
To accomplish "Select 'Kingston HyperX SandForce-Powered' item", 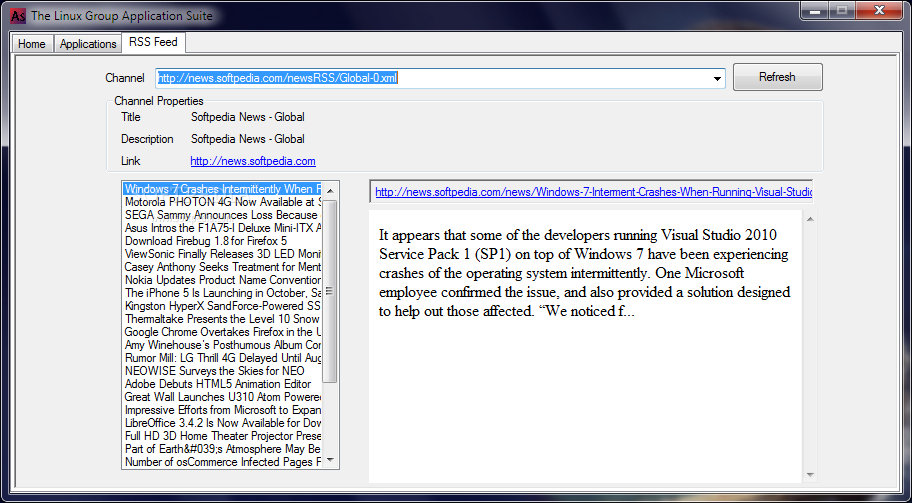I will coord(222,306).
